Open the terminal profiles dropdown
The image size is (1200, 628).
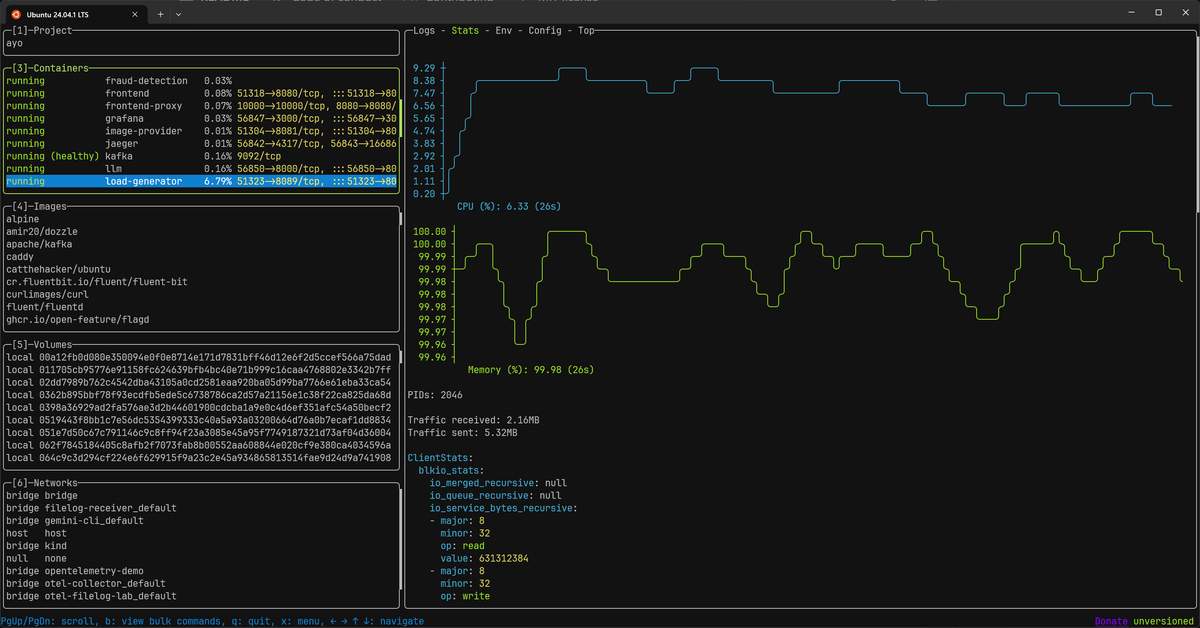pos(178,13)
